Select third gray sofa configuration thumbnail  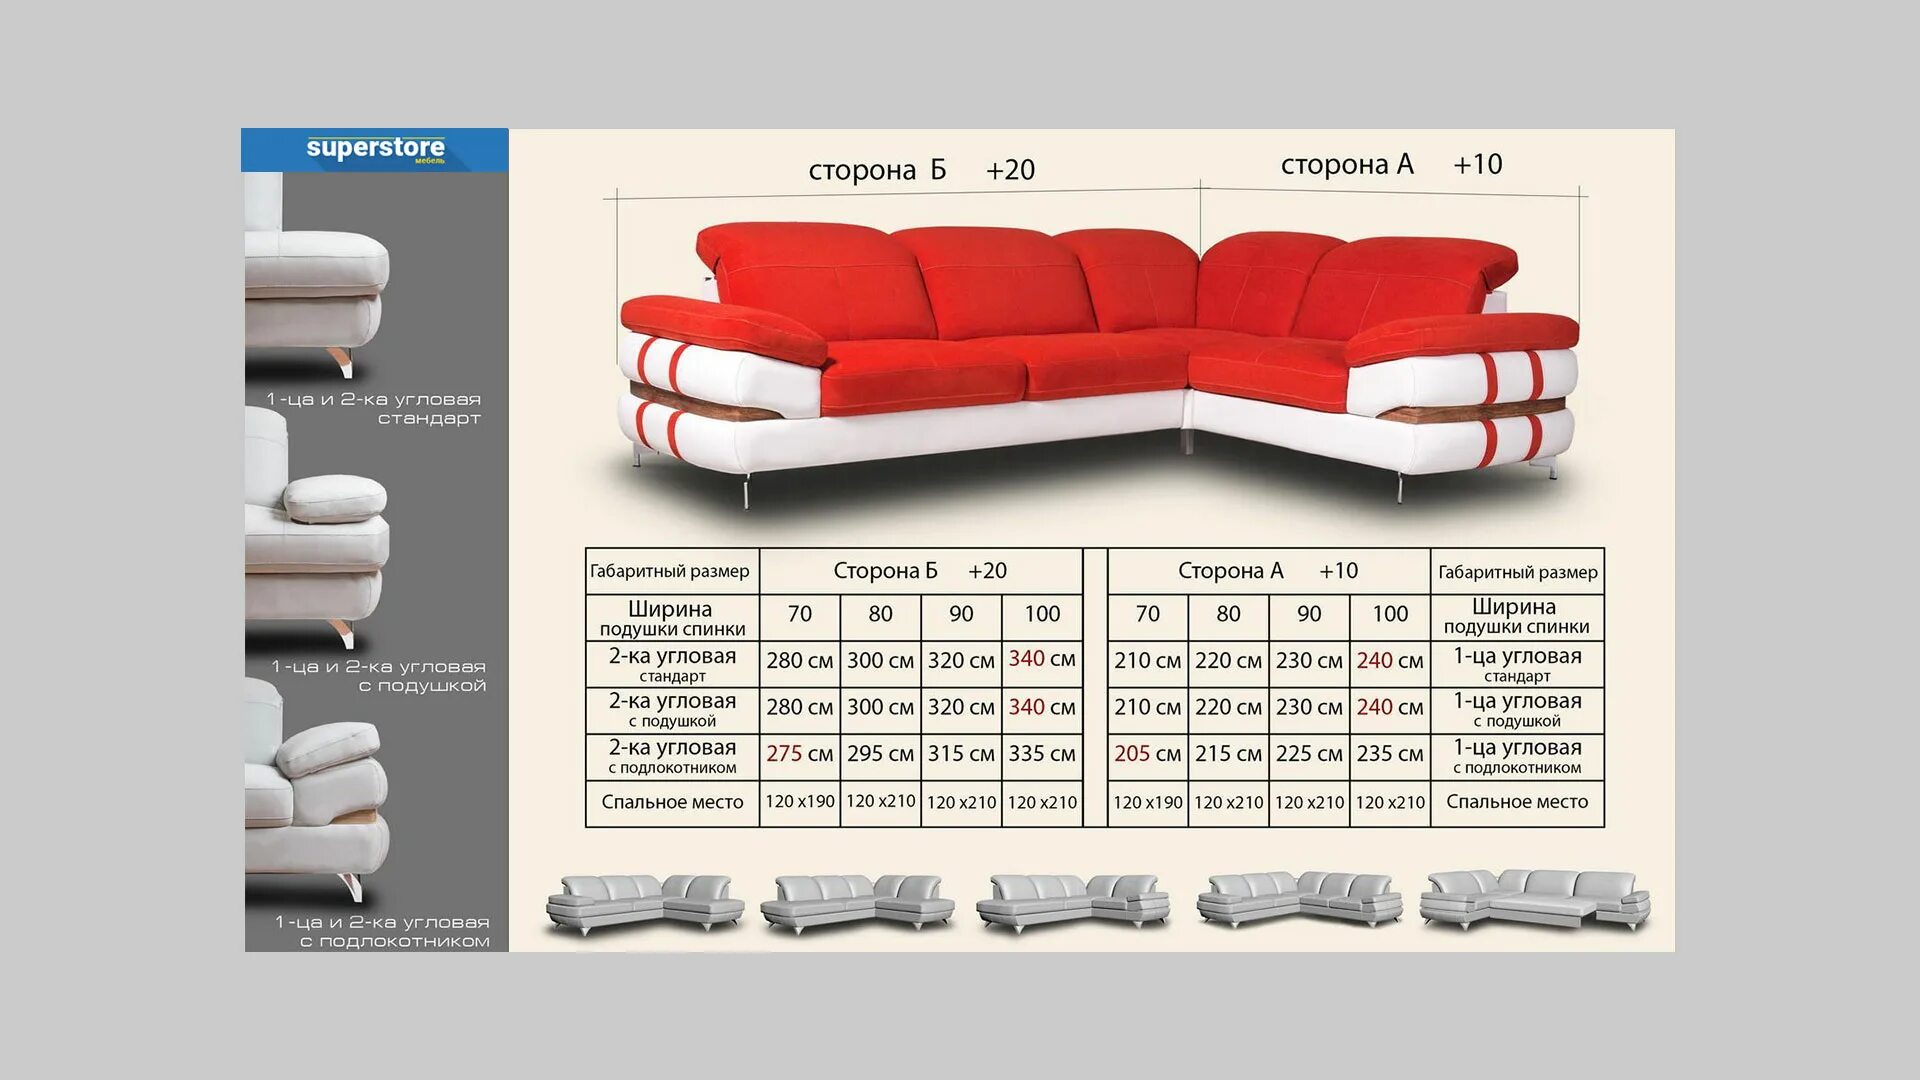pyautogui.click(x=1073, y=902)
